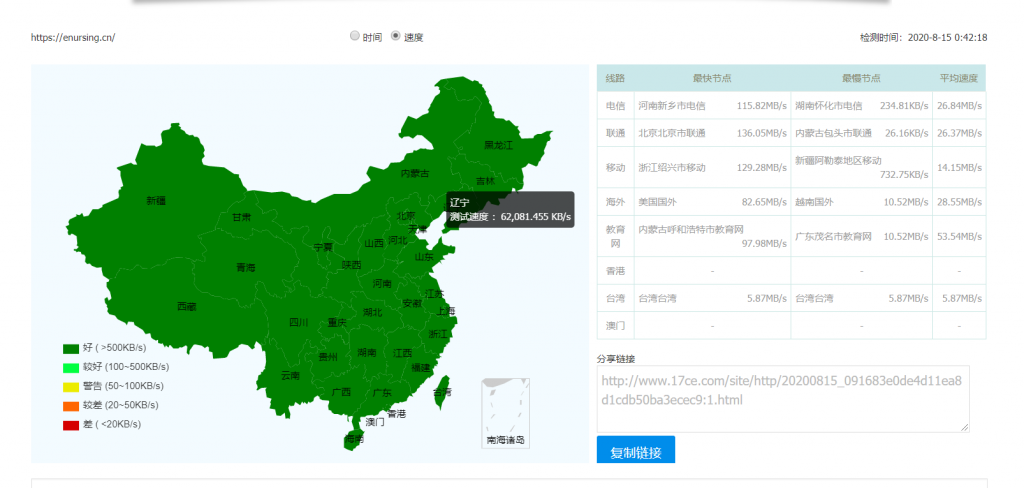The image size is (1024, 488).
Task: Click the 电信 row label in table
Action: [615, 105]
